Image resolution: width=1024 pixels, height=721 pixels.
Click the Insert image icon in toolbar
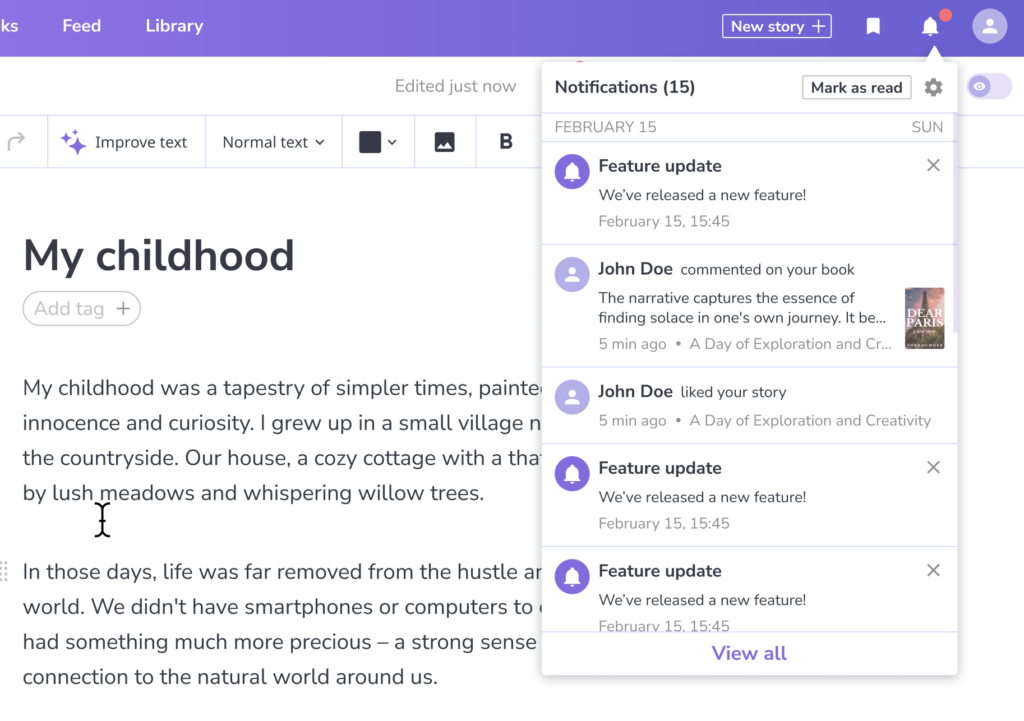point(444,141)
